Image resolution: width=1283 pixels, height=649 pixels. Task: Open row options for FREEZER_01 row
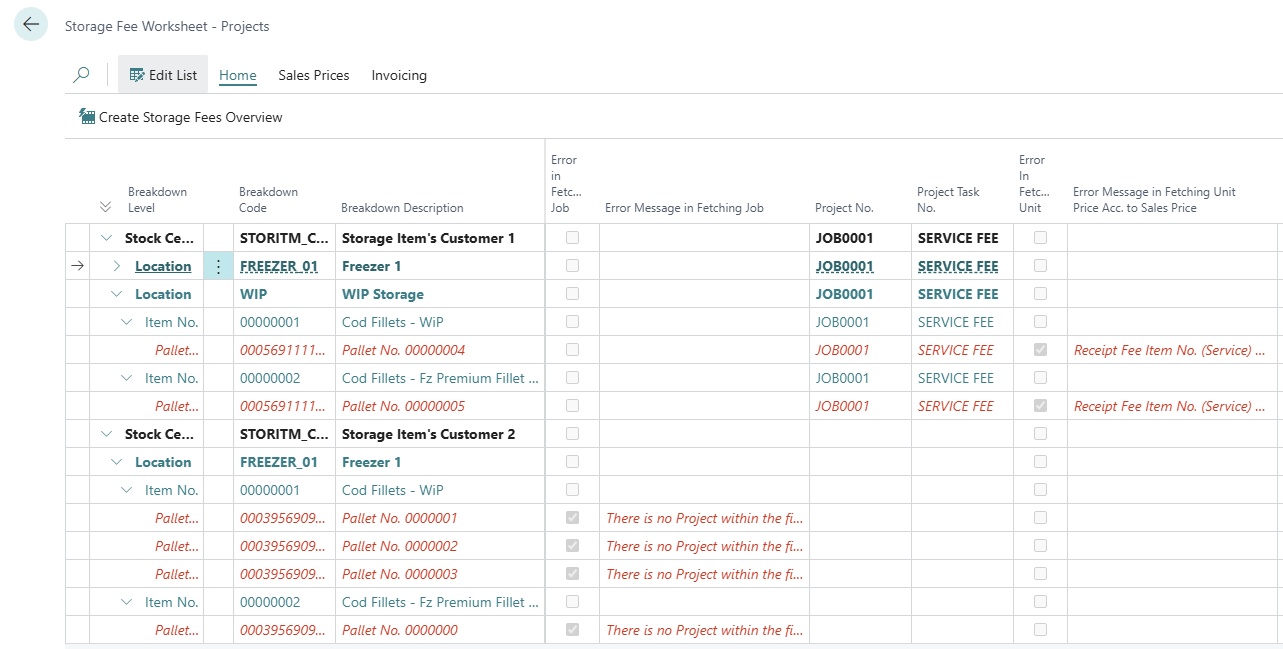pyautogui.click(x=219, y=266)
